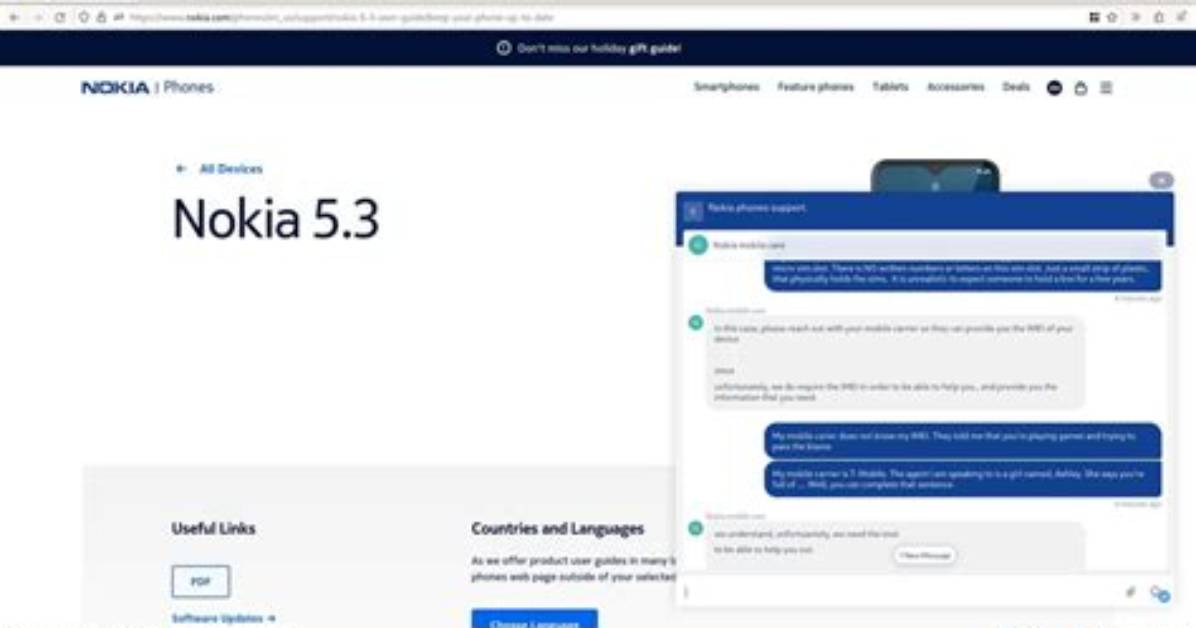1196x628 pixels.
Task: Open the shield tracking protection icon
Action: click(x=84, y=17)
